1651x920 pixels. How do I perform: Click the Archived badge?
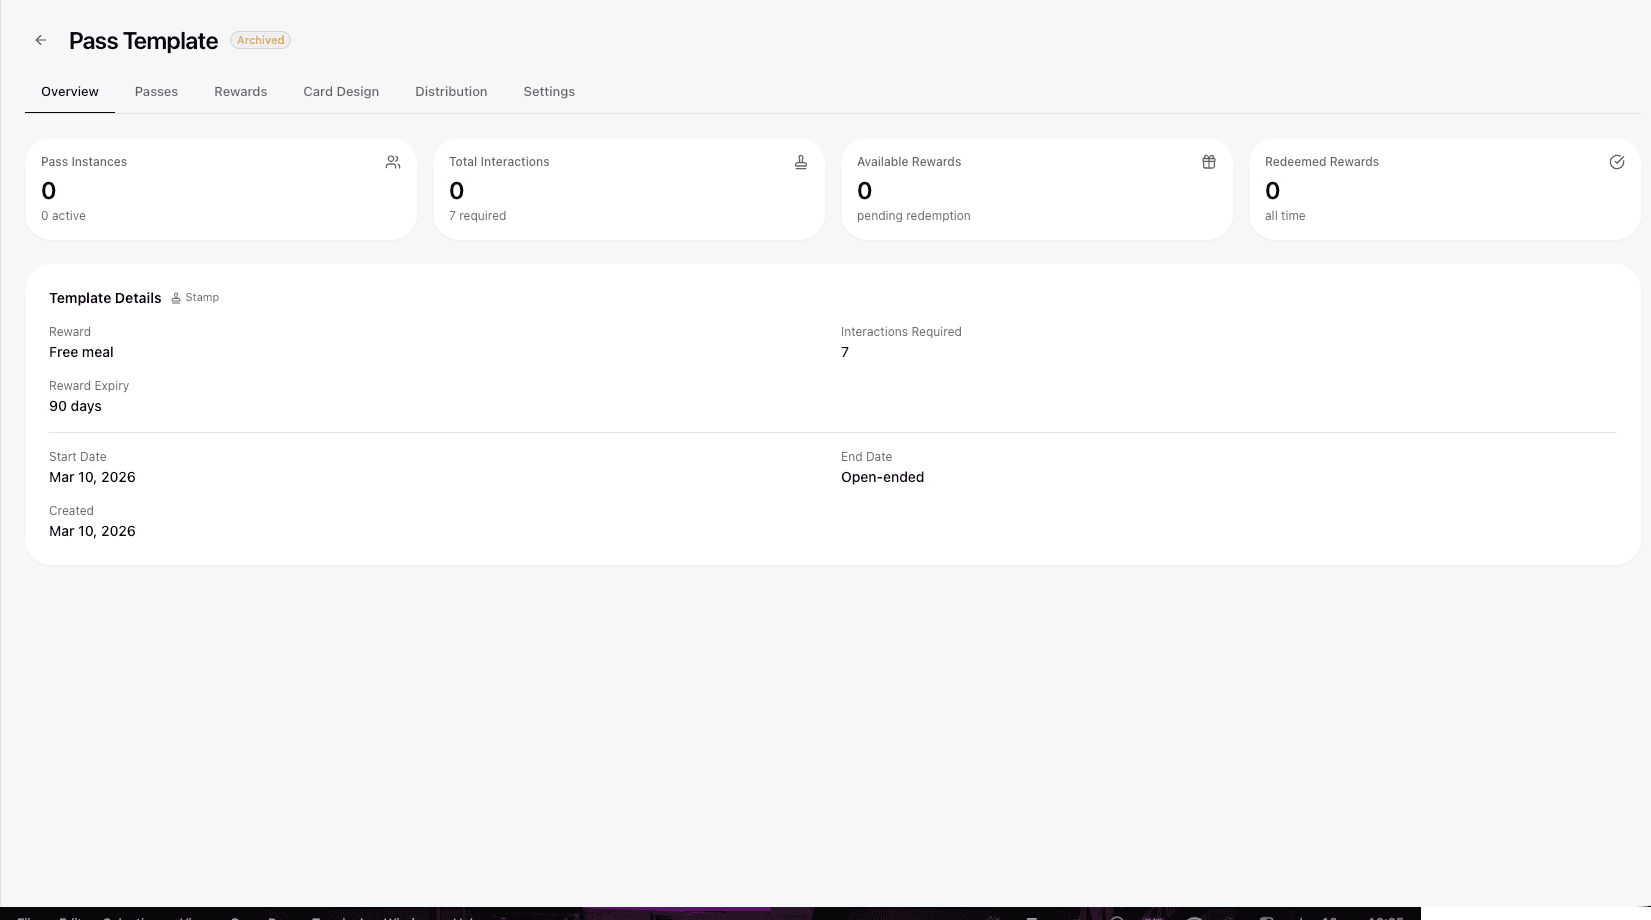(x=260, y=40)
